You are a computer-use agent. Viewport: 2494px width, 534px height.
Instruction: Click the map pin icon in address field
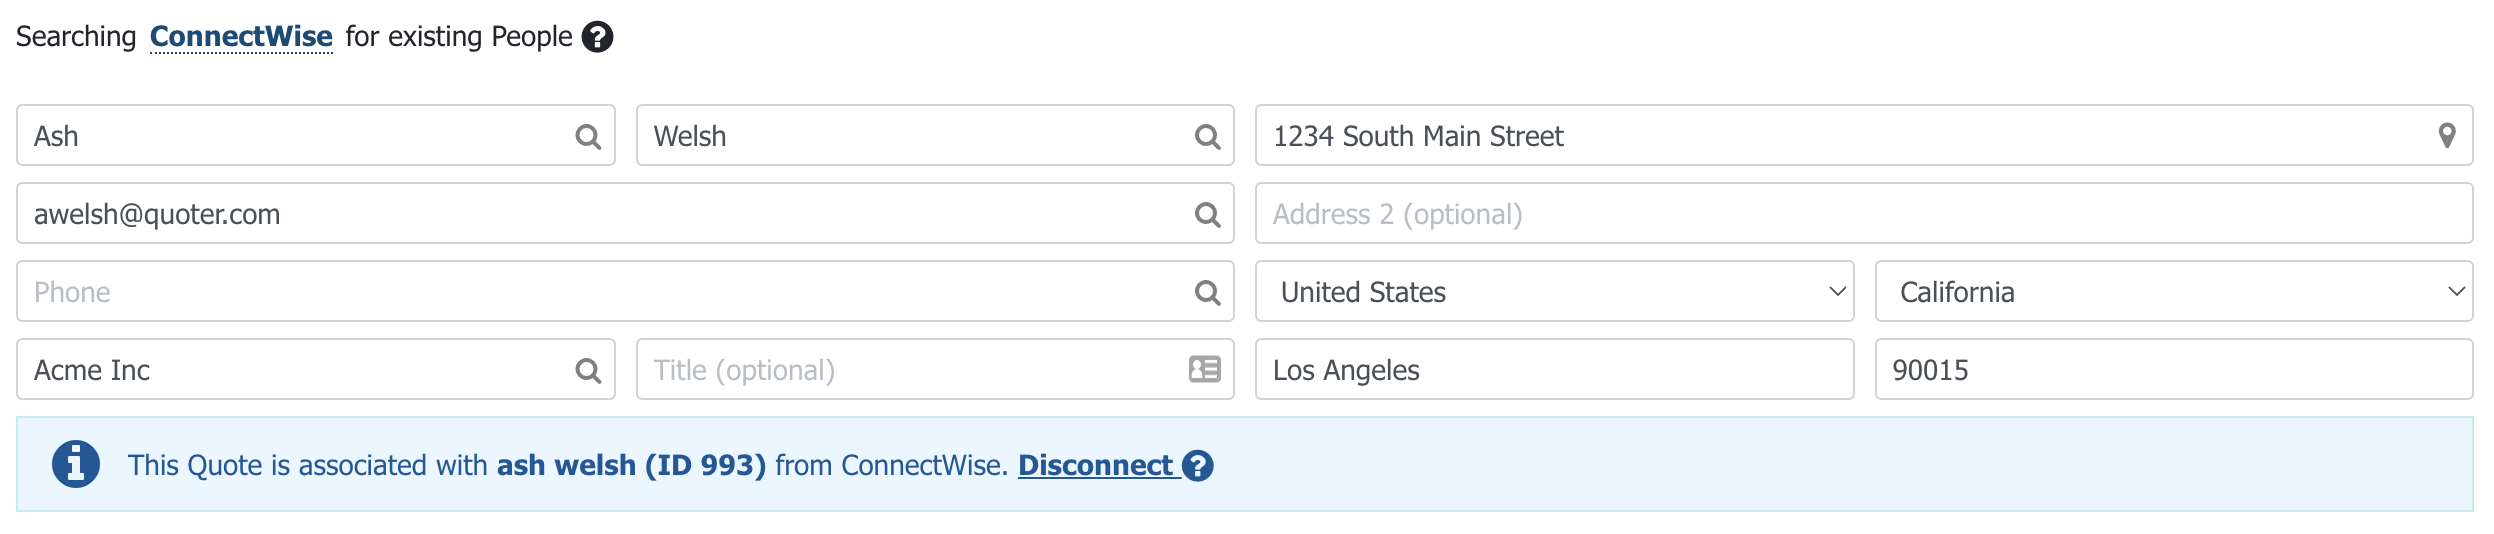[2446, 136]
